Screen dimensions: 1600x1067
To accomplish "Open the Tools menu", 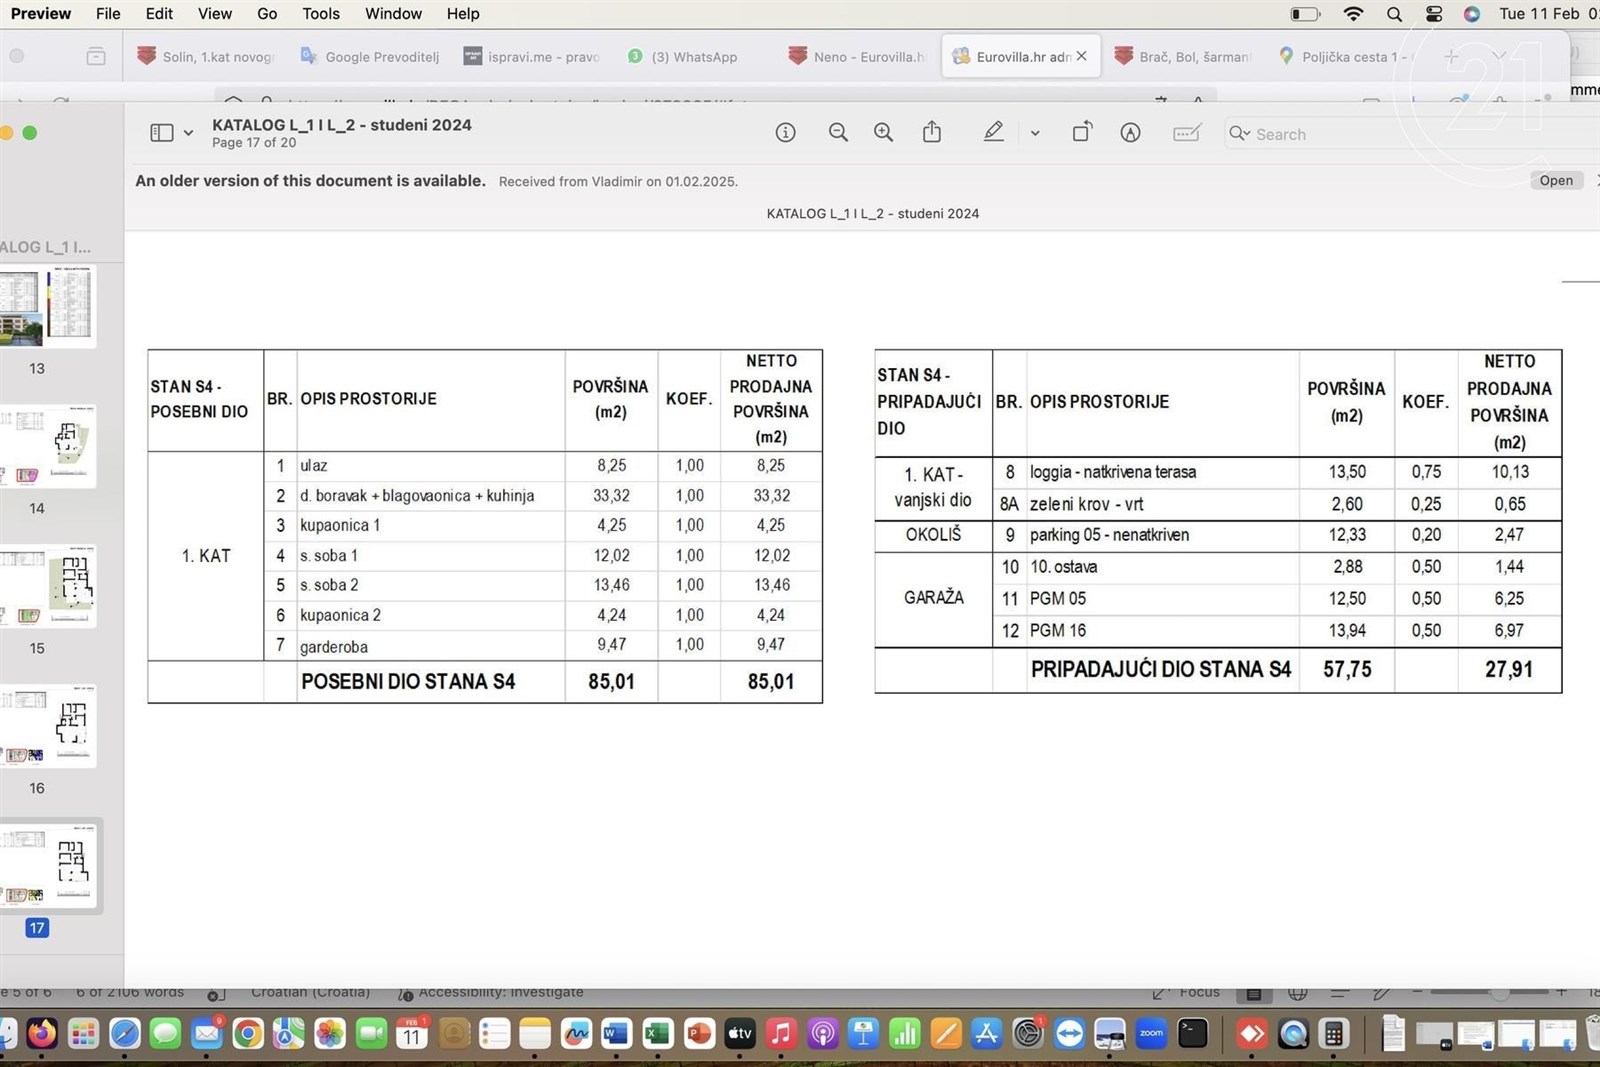I will point(321,14).
